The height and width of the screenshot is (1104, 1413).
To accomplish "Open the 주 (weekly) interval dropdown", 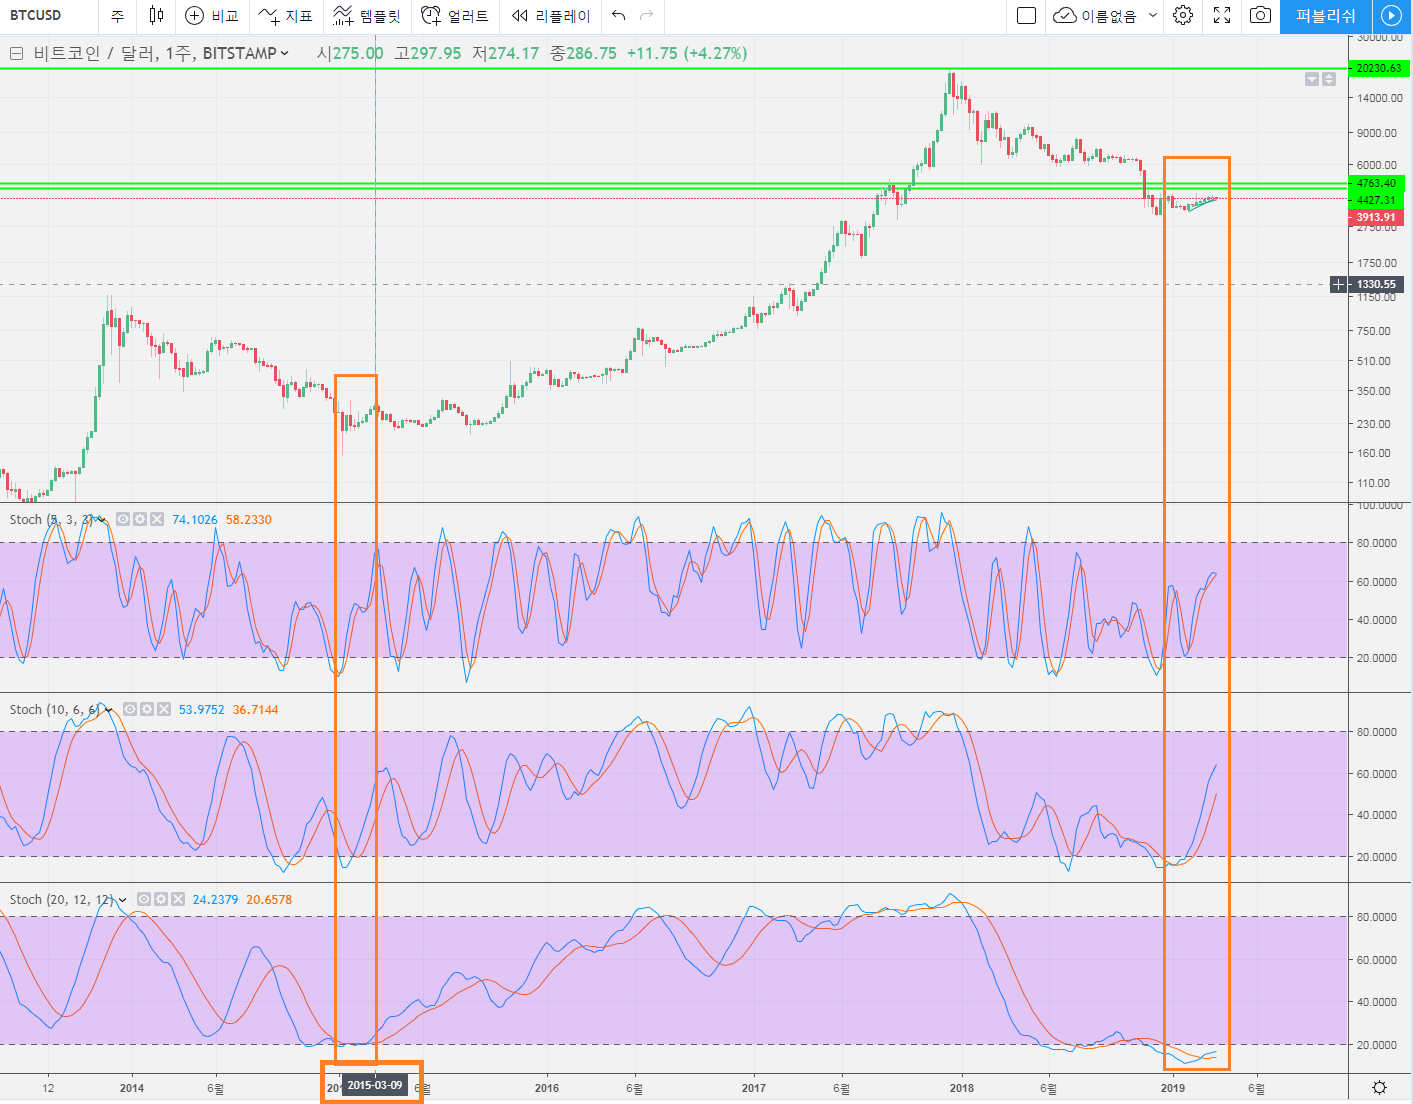I will [118, 16].
